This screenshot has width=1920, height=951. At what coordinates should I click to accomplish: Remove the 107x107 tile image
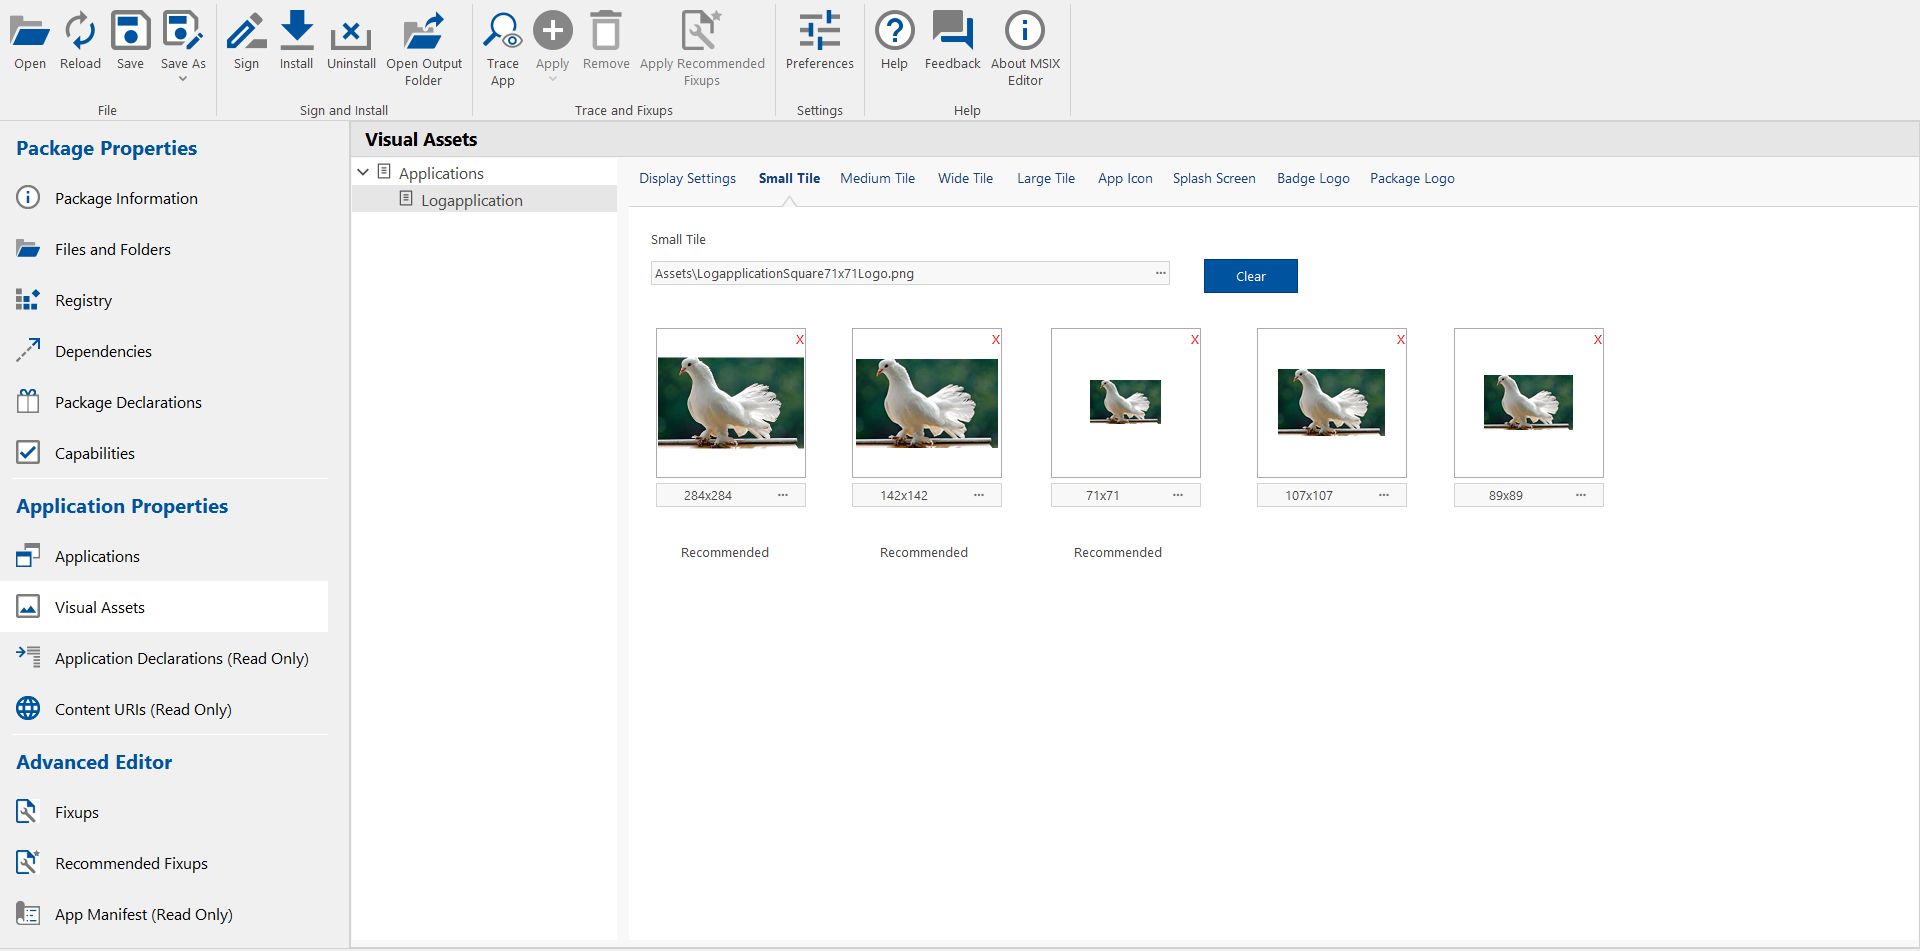[1400, 340]
